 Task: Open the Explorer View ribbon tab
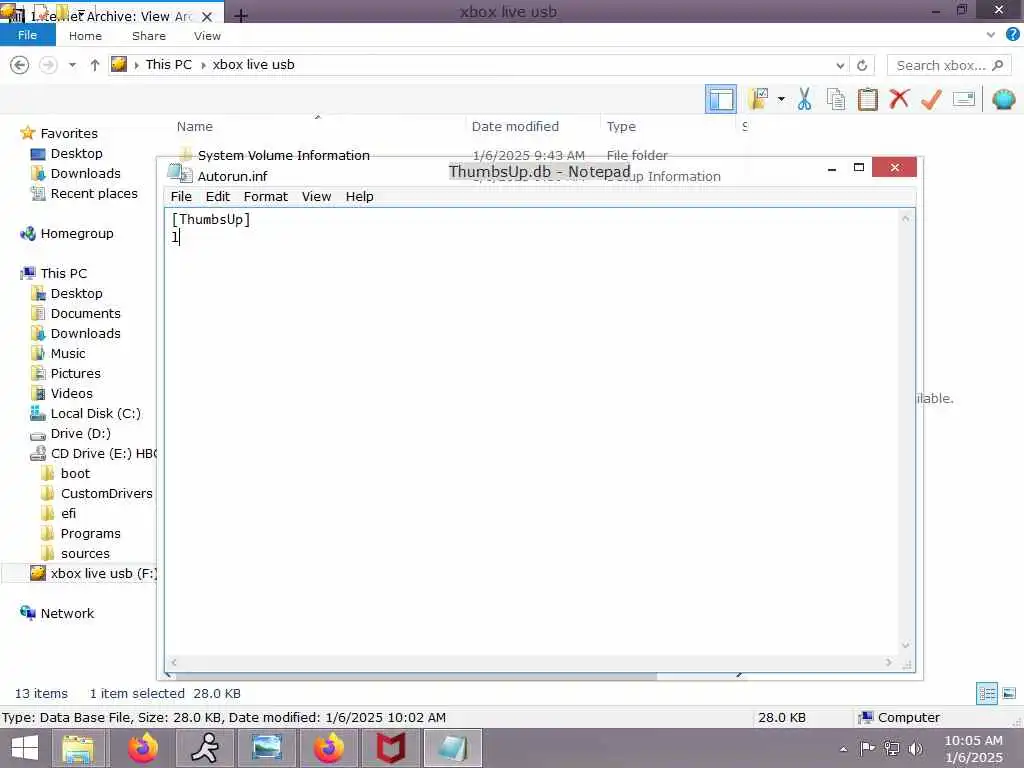tap(207, 36)
